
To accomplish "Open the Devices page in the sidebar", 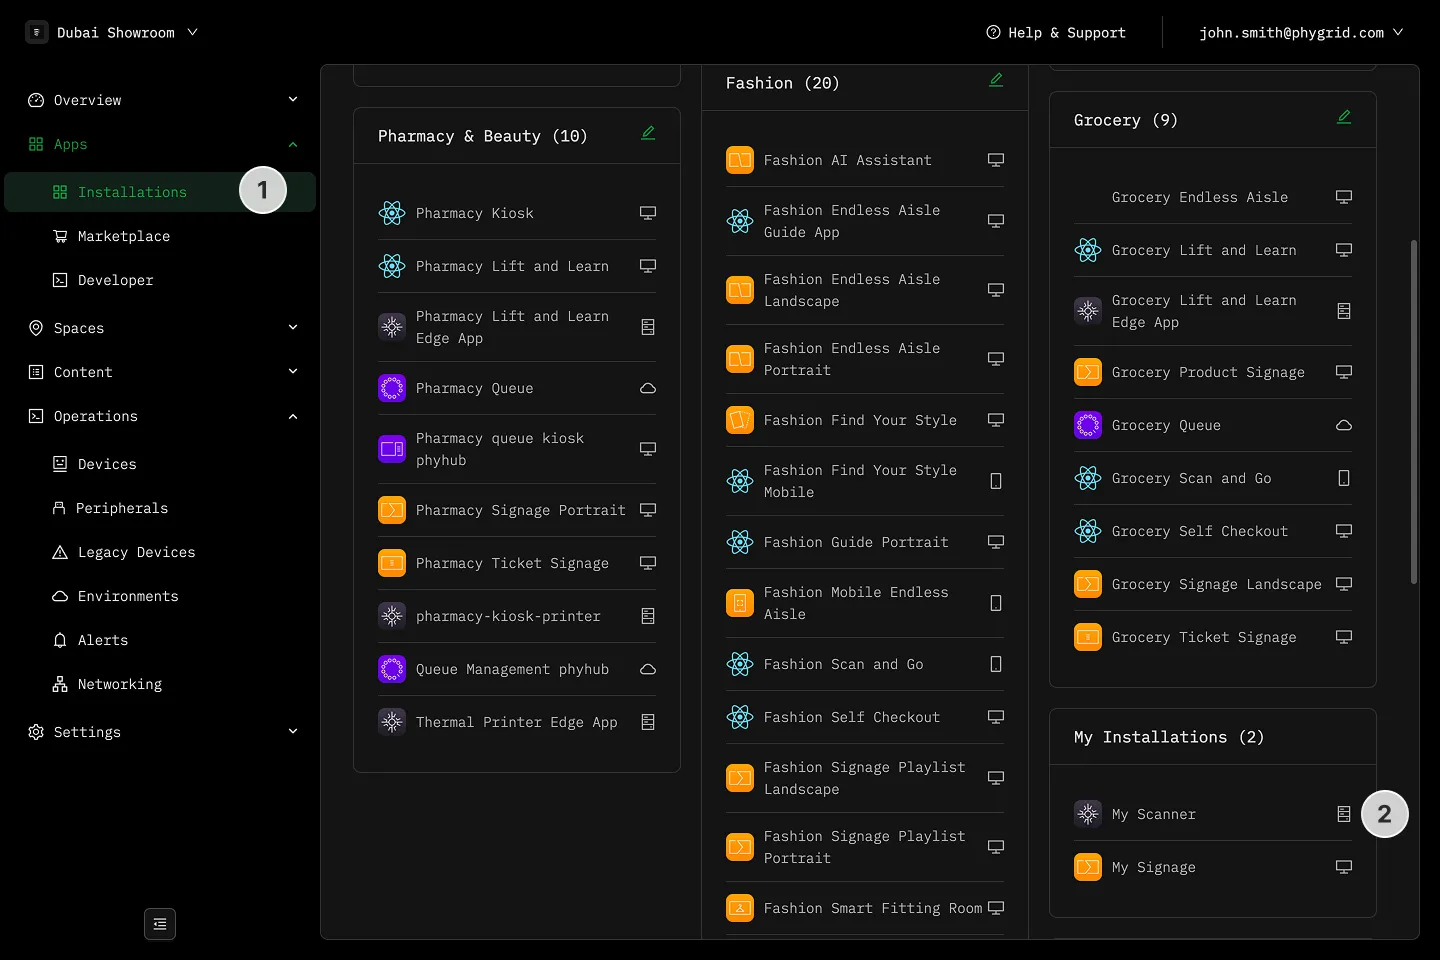I will pyautogui.click(x=107, y=464).
